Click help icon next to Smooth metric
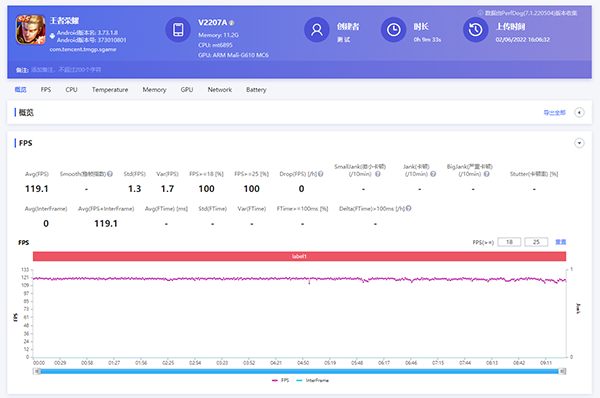The image size is (600, 398). (110, 174)
